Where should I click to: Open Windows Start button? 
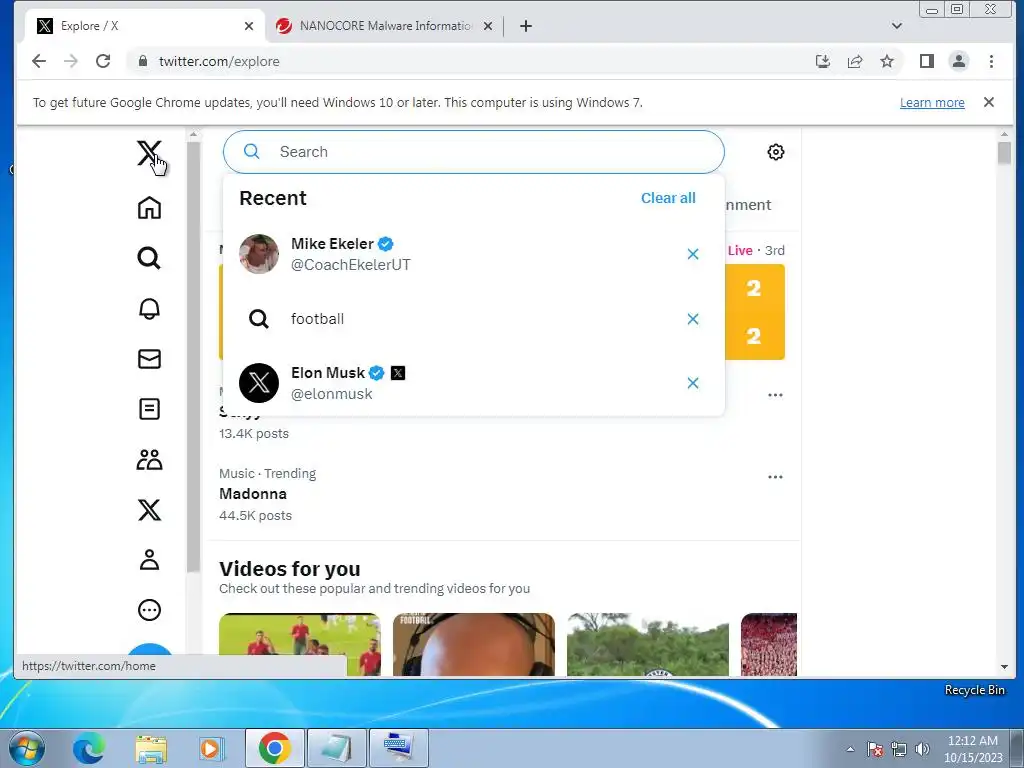coord(27,748)
